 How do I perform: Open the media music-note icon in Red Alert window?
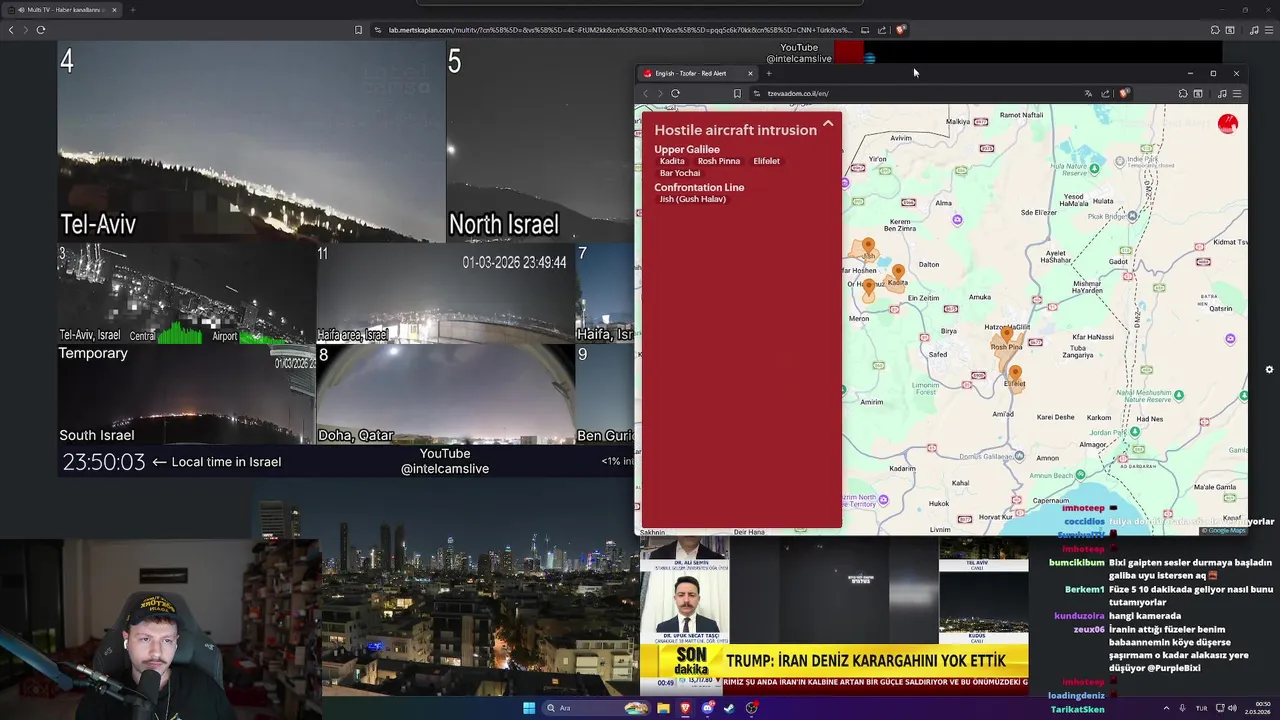pos(1222,93)
